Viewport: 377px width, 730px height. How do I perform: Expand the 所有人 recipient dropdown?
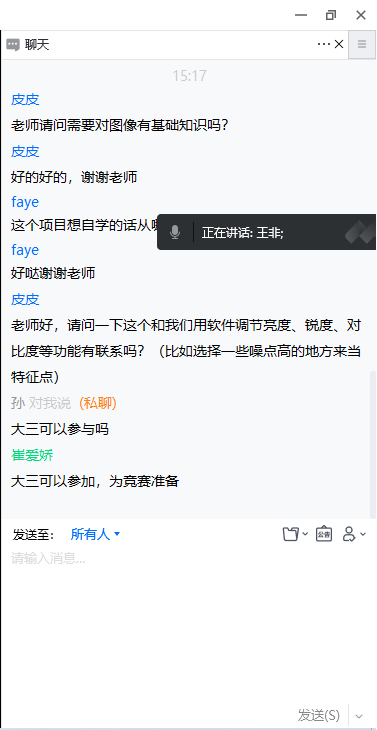pos(95,534)
